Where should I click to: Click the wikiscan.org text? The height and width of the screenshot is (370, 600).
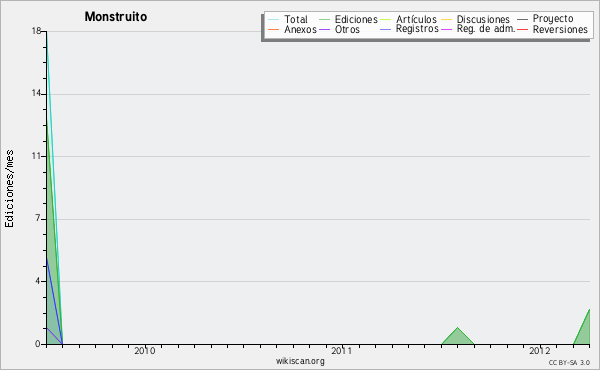coord(300,361)
